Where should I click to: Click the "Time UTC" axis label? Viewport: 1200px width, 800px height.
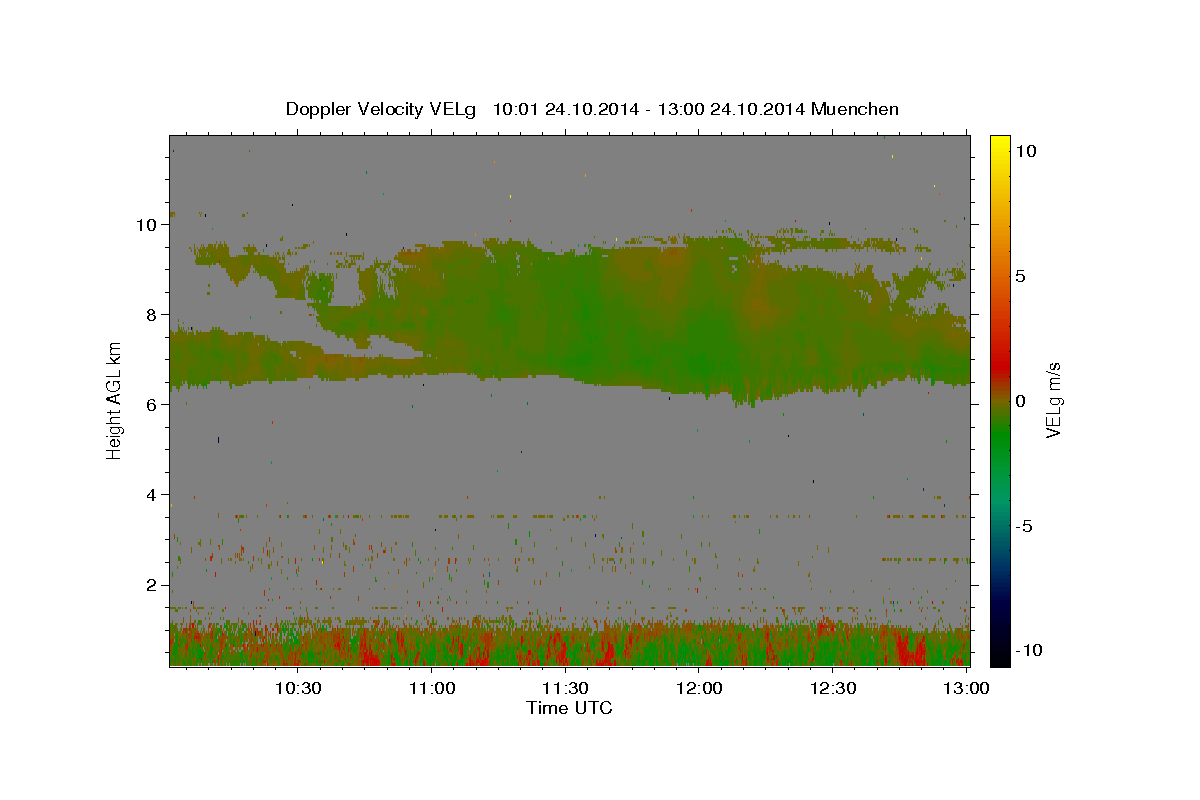[x=569, y=709]
